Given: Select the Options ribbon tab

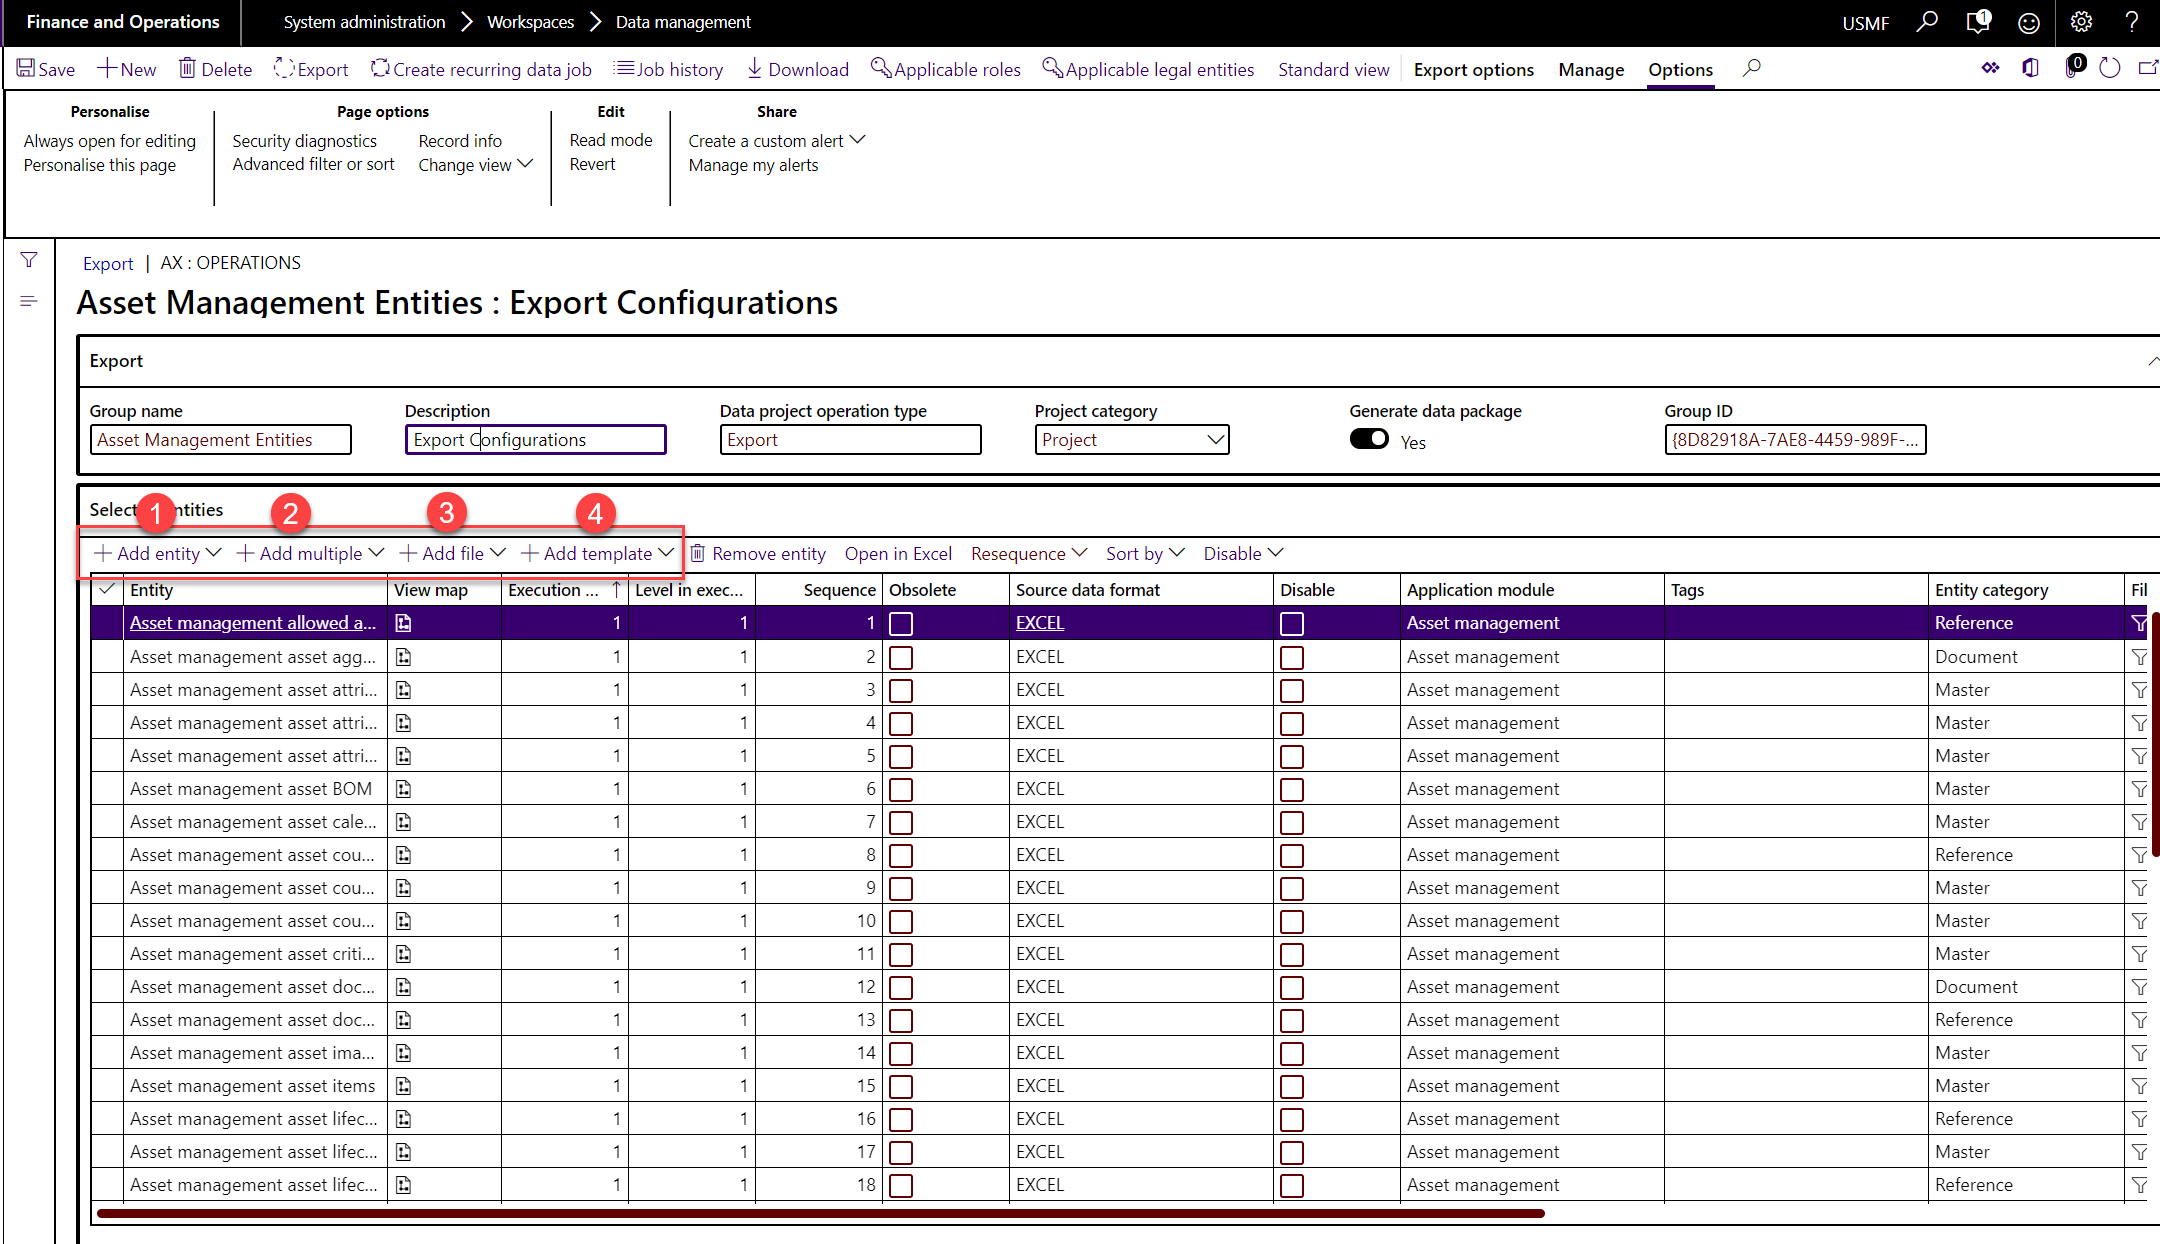Looking at the screenshot, I should (1679, 70).
